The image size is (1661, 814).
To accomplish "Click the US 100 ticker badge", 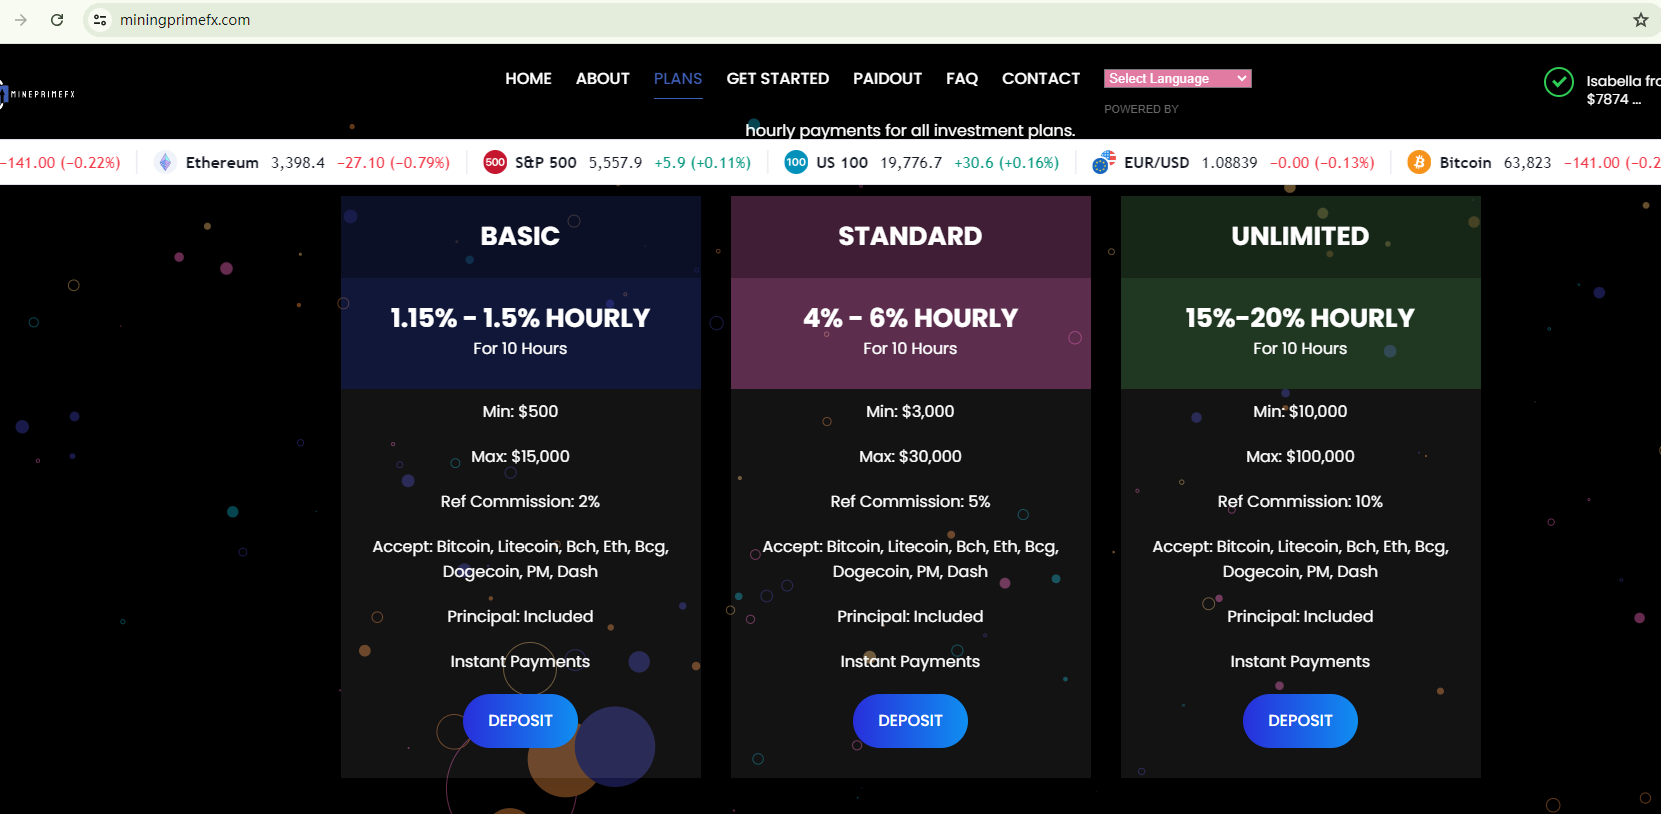I will click(x=796, y=163).
